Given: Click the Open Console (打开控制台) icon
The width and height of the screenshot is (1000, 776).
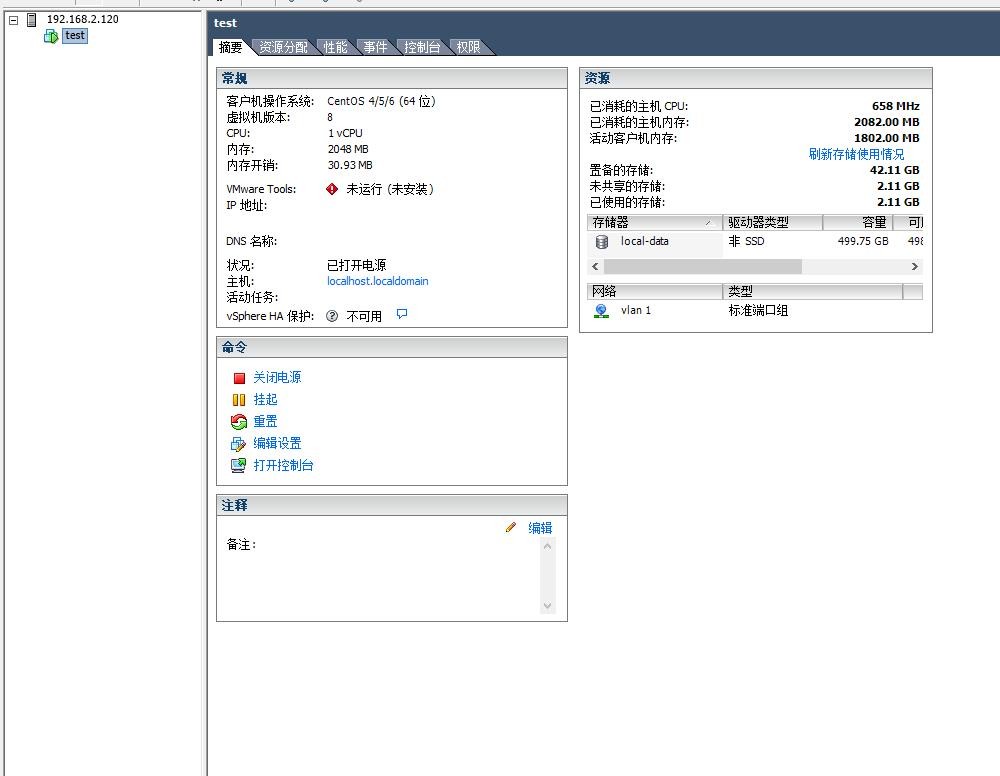Looking at the screenshot, I should click(239, 466).
